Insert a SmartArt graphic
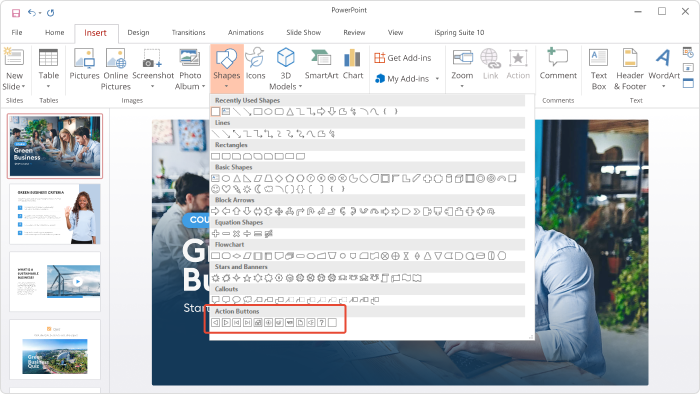Image resolution: width=700 pixels, height=394 pixels. (x=321, y=64)
